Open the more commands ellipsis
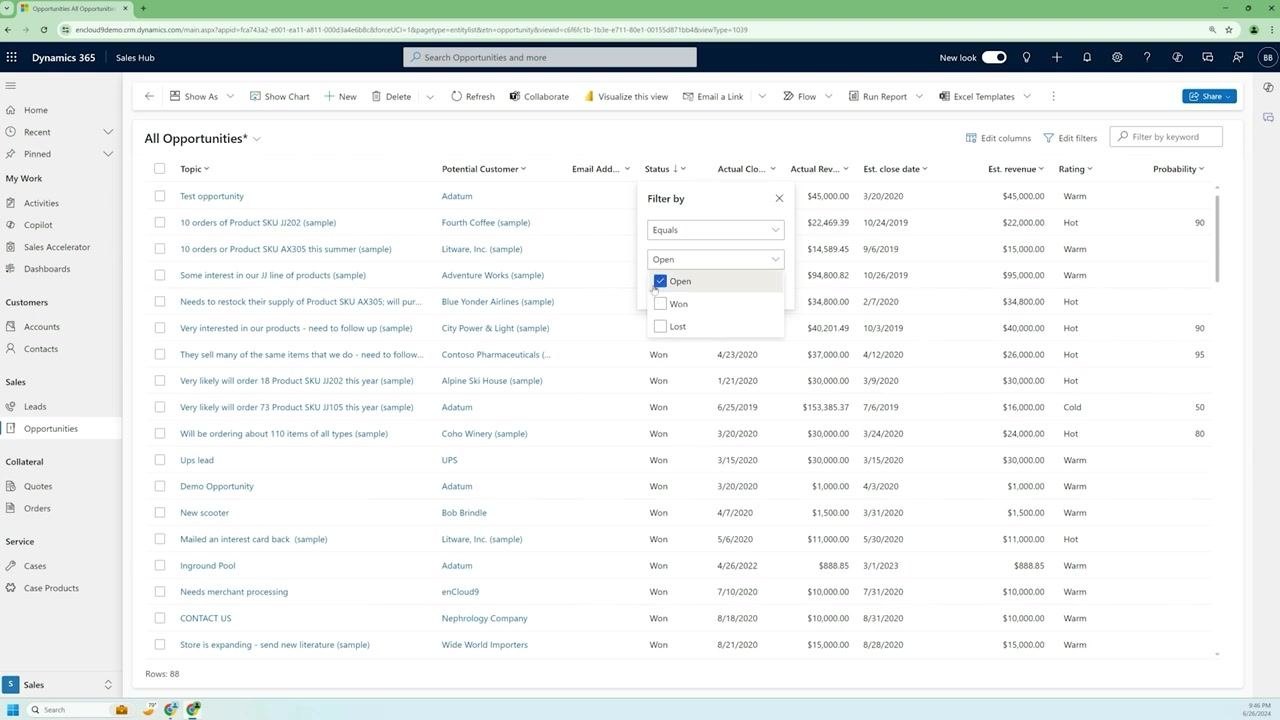 point(1053,96)
